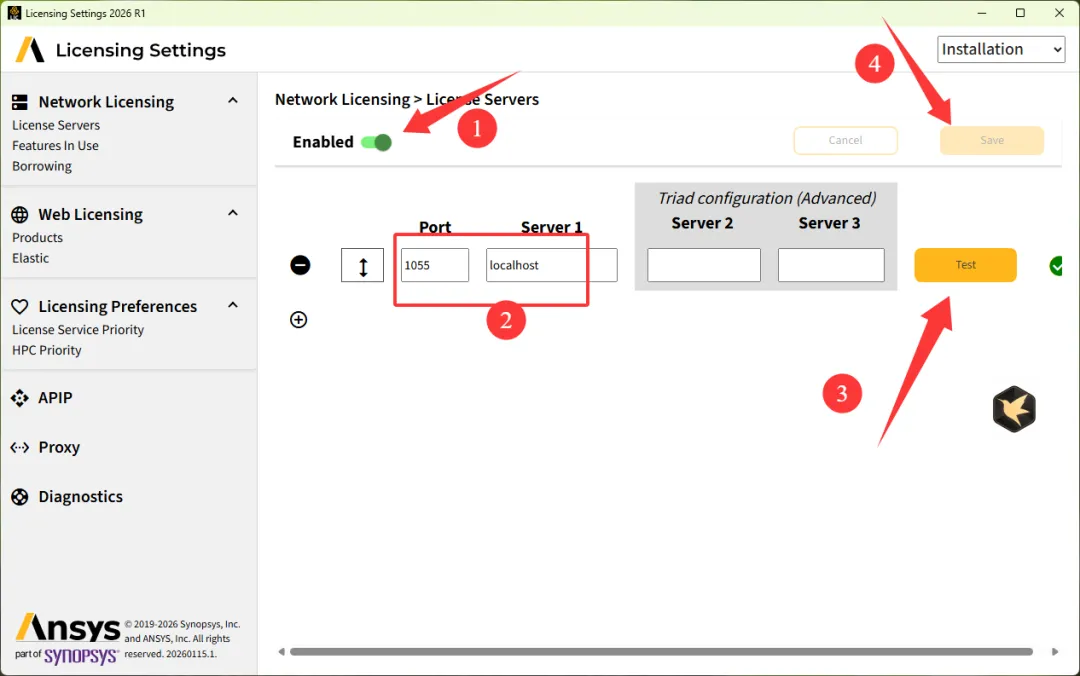Collapse the Network Licensing section
The width and height of the screenshot is (1080, 676).
click(233, 101)
